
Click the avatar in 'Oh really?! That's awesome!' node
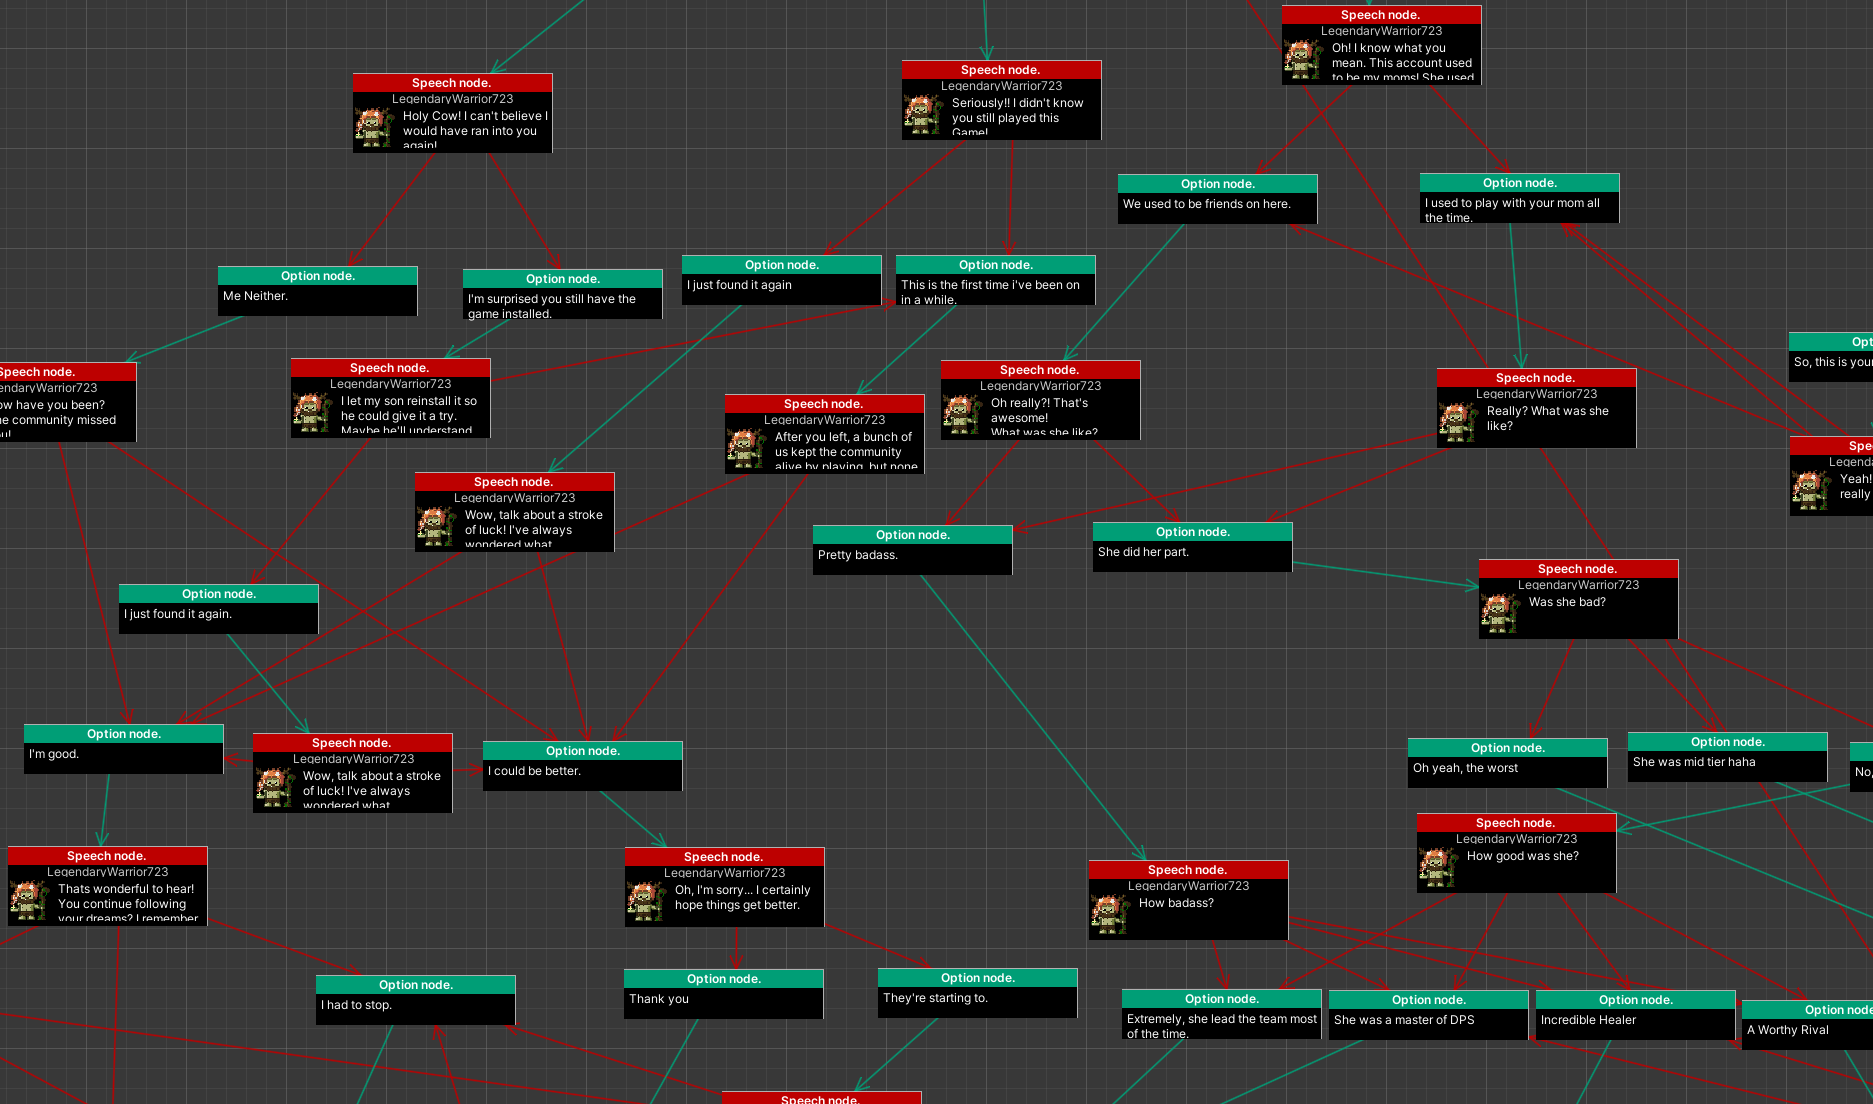(x=963, y=414)
